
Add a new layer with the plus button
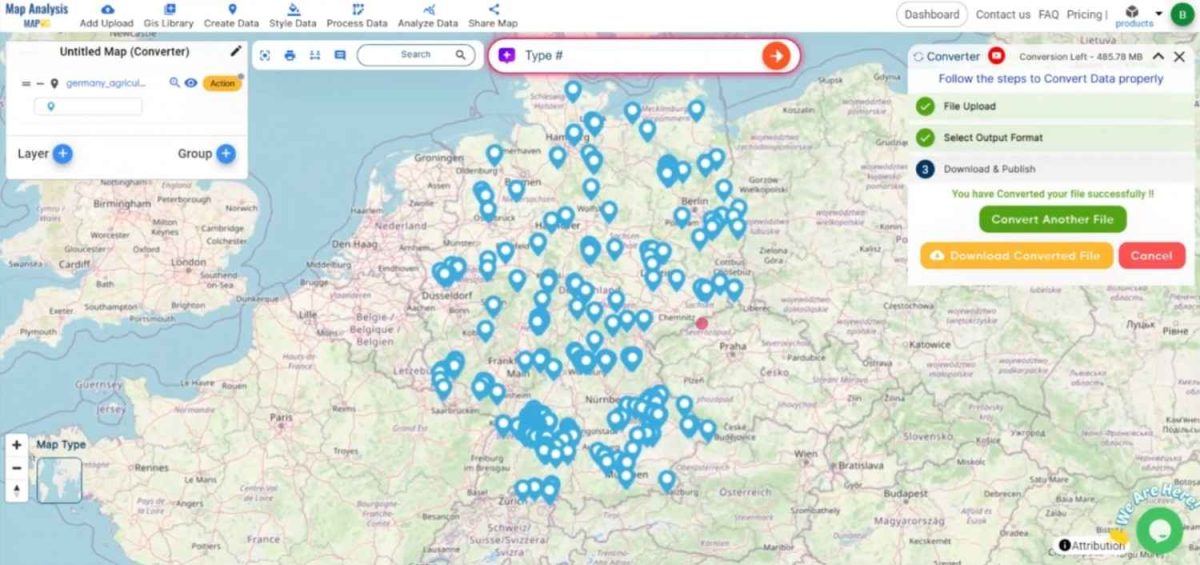[62, 153]
